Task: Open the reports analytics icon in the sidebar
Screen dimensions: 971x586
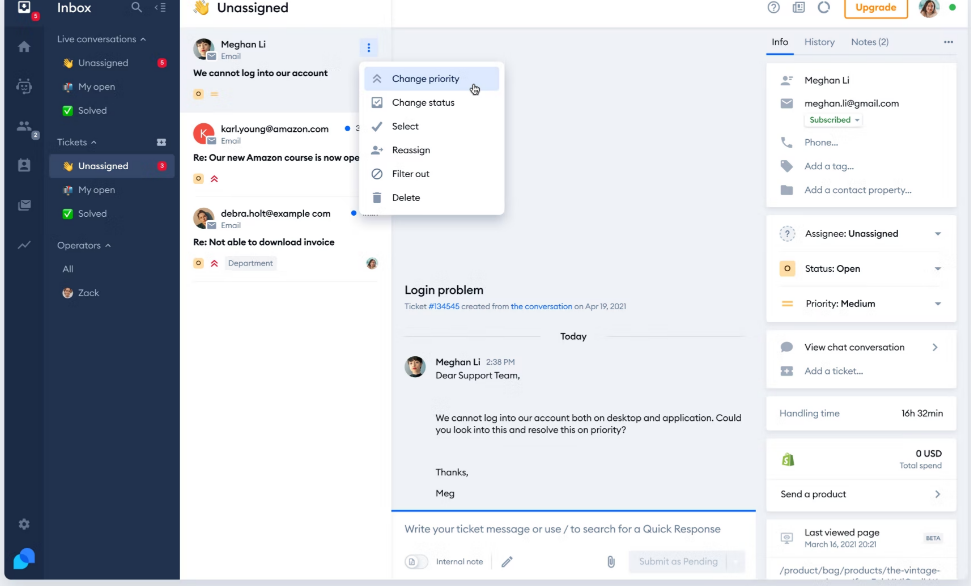Action: click(x=23, y=242)
